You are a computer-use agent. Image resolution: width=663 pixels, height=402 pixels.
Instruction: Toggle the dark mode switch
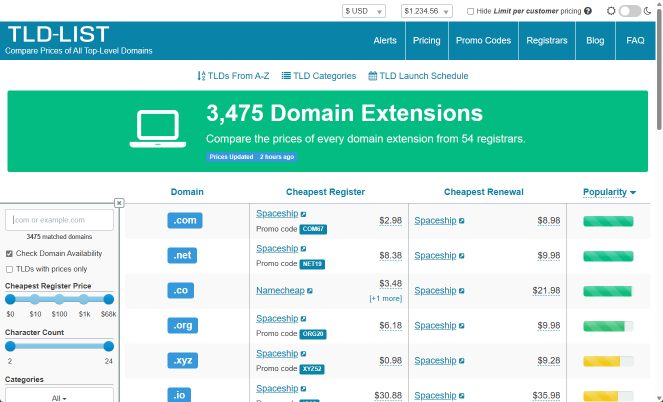[630, 11]
